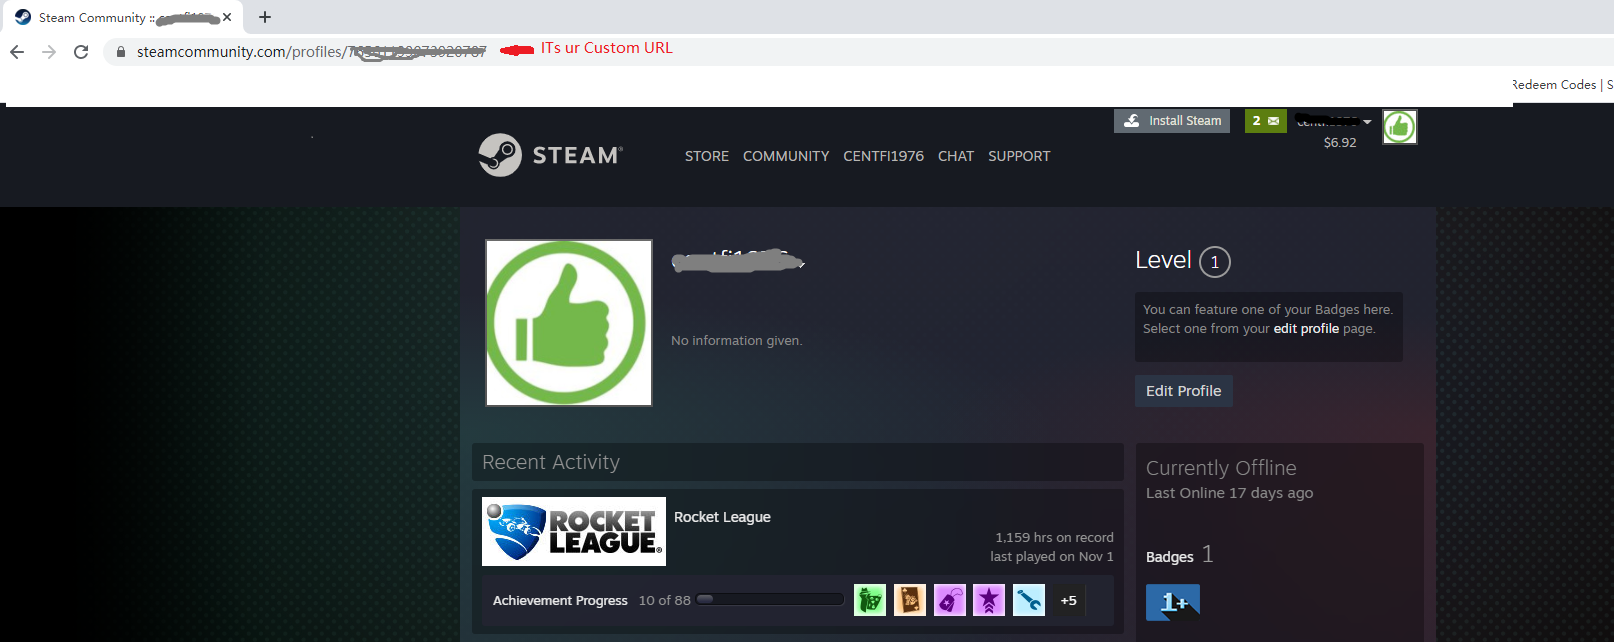Click thumbs-up avatar in top header
Image resolution: width=1614 pixels, height=642 pixels.
point(1400,127)
